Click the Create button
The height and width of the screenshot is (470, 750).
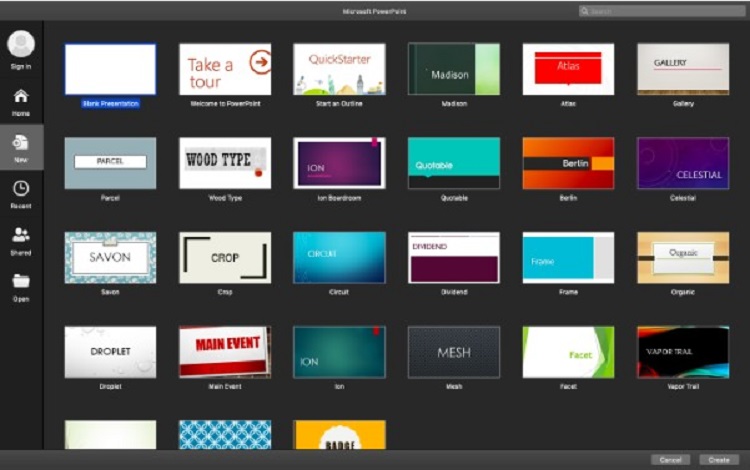pyautogui.click(x=719, y=460)
